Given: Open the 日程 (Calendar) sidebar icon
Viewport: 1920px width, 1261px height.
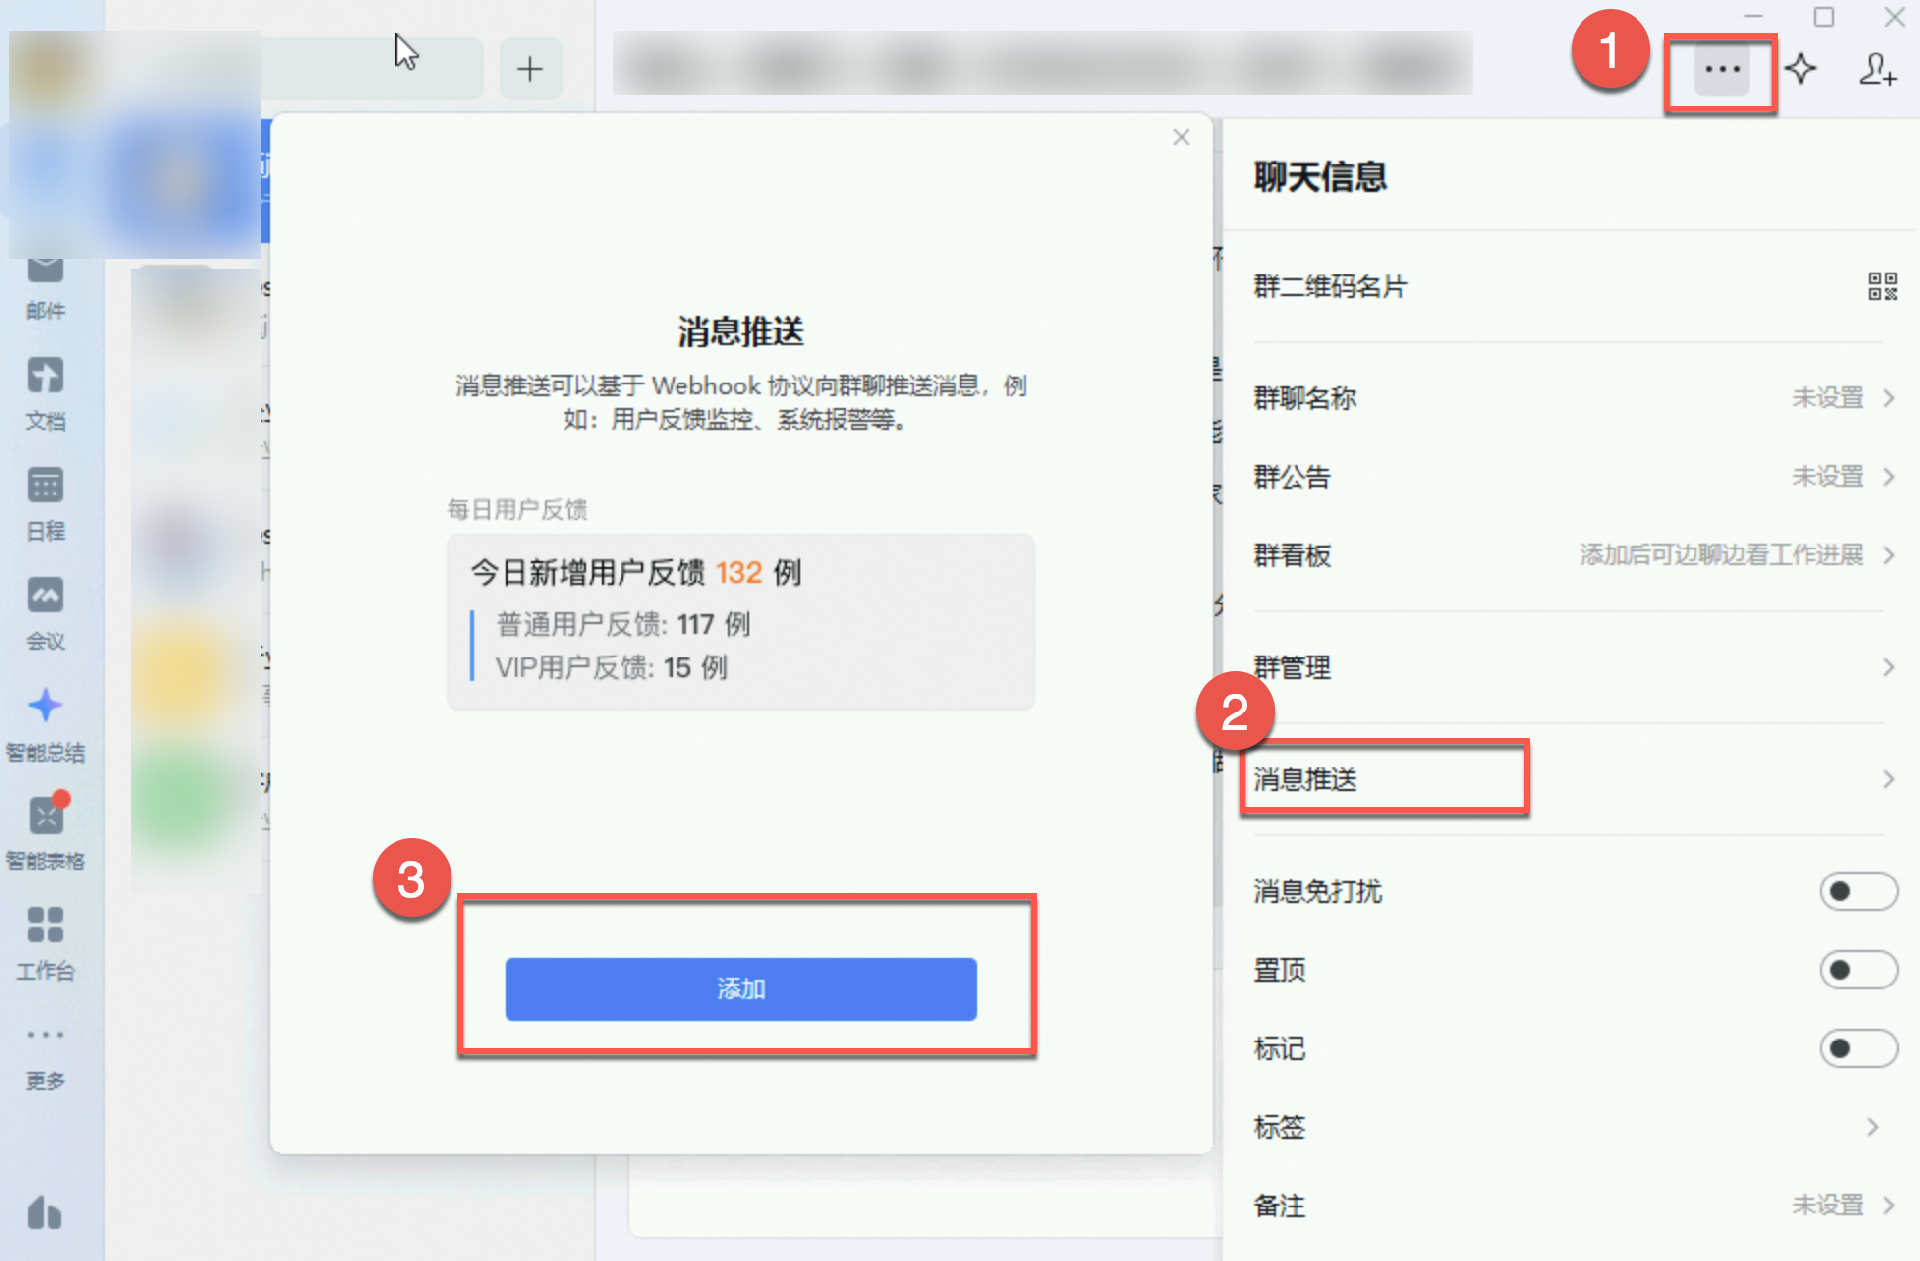Looking at the screenshot, I should 45,487.
